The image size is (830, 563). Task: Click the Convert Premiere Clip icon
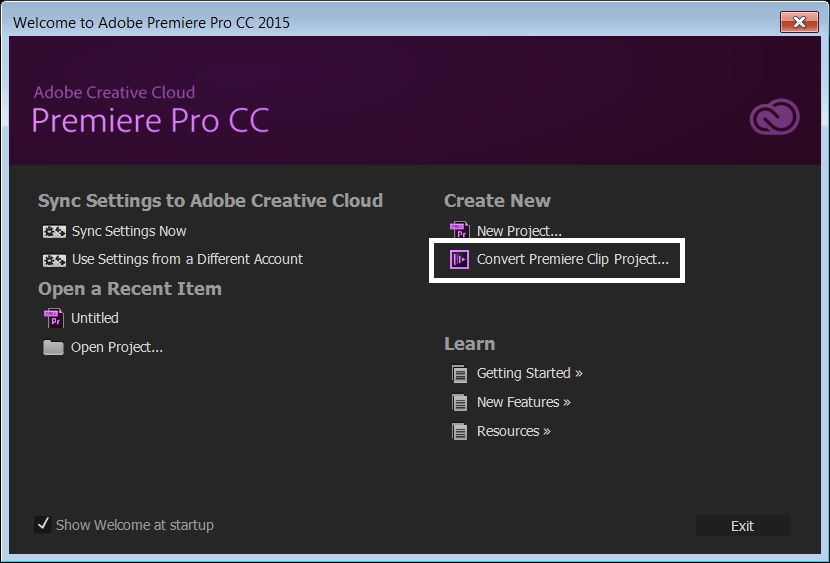(x=460, y=260)
